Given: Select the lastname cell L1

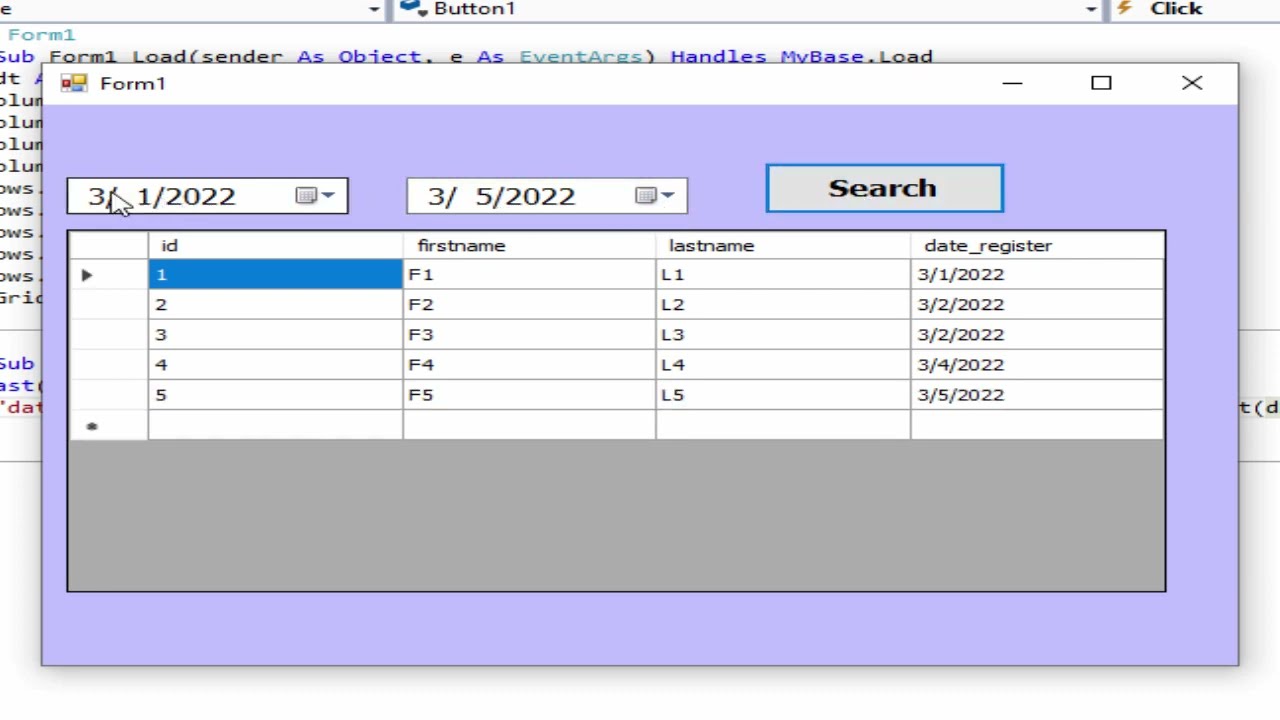Looking at the screenshot, I should coord(783,275).
